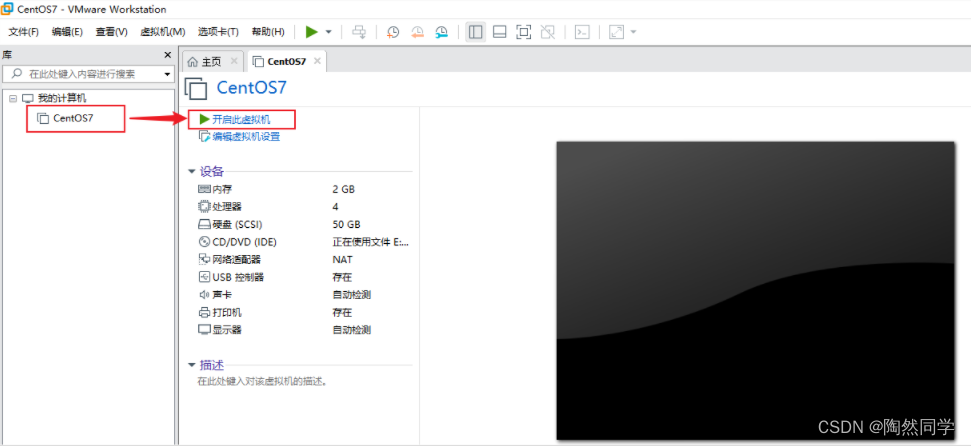Close the 主页 tab
This screenshot has width=971, height=446.
click(233, 61)
